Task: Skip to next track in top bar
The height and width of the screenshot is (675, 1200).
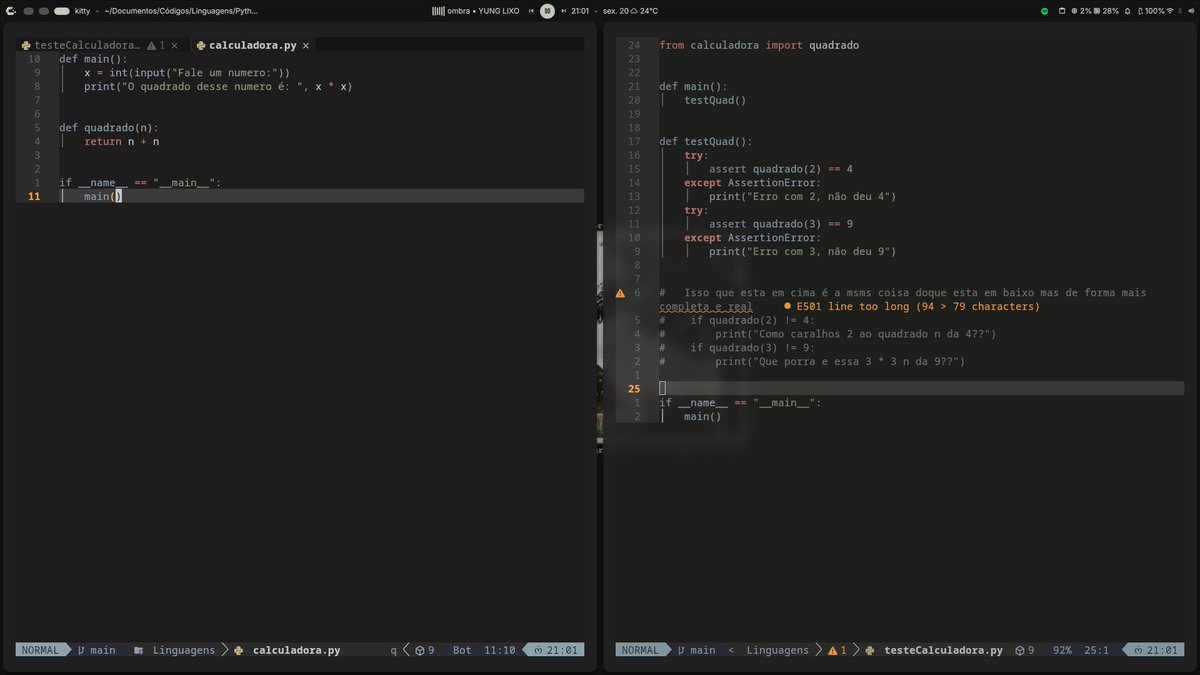Action: tap(564, 10)
